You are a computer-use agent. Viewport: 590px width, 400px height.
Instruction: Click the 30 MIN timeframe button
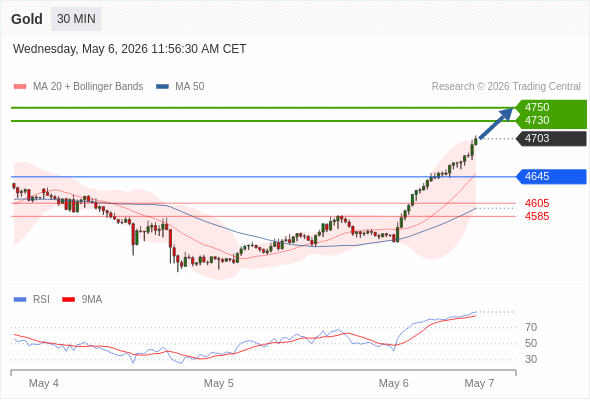pos(76,19)
